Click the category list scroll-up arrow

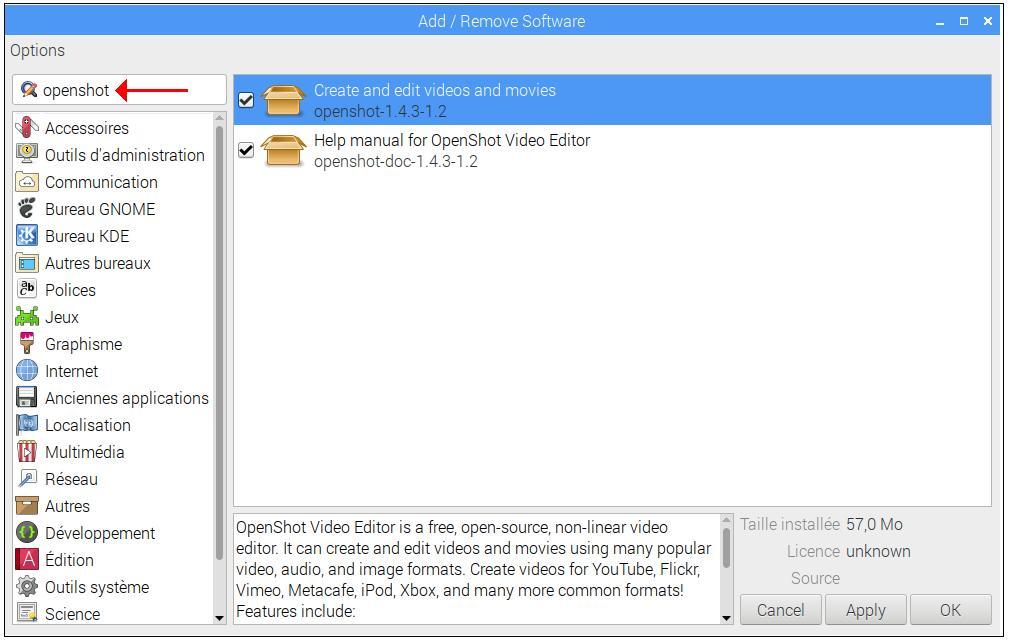pyautogui.click(x=219, y=118)
